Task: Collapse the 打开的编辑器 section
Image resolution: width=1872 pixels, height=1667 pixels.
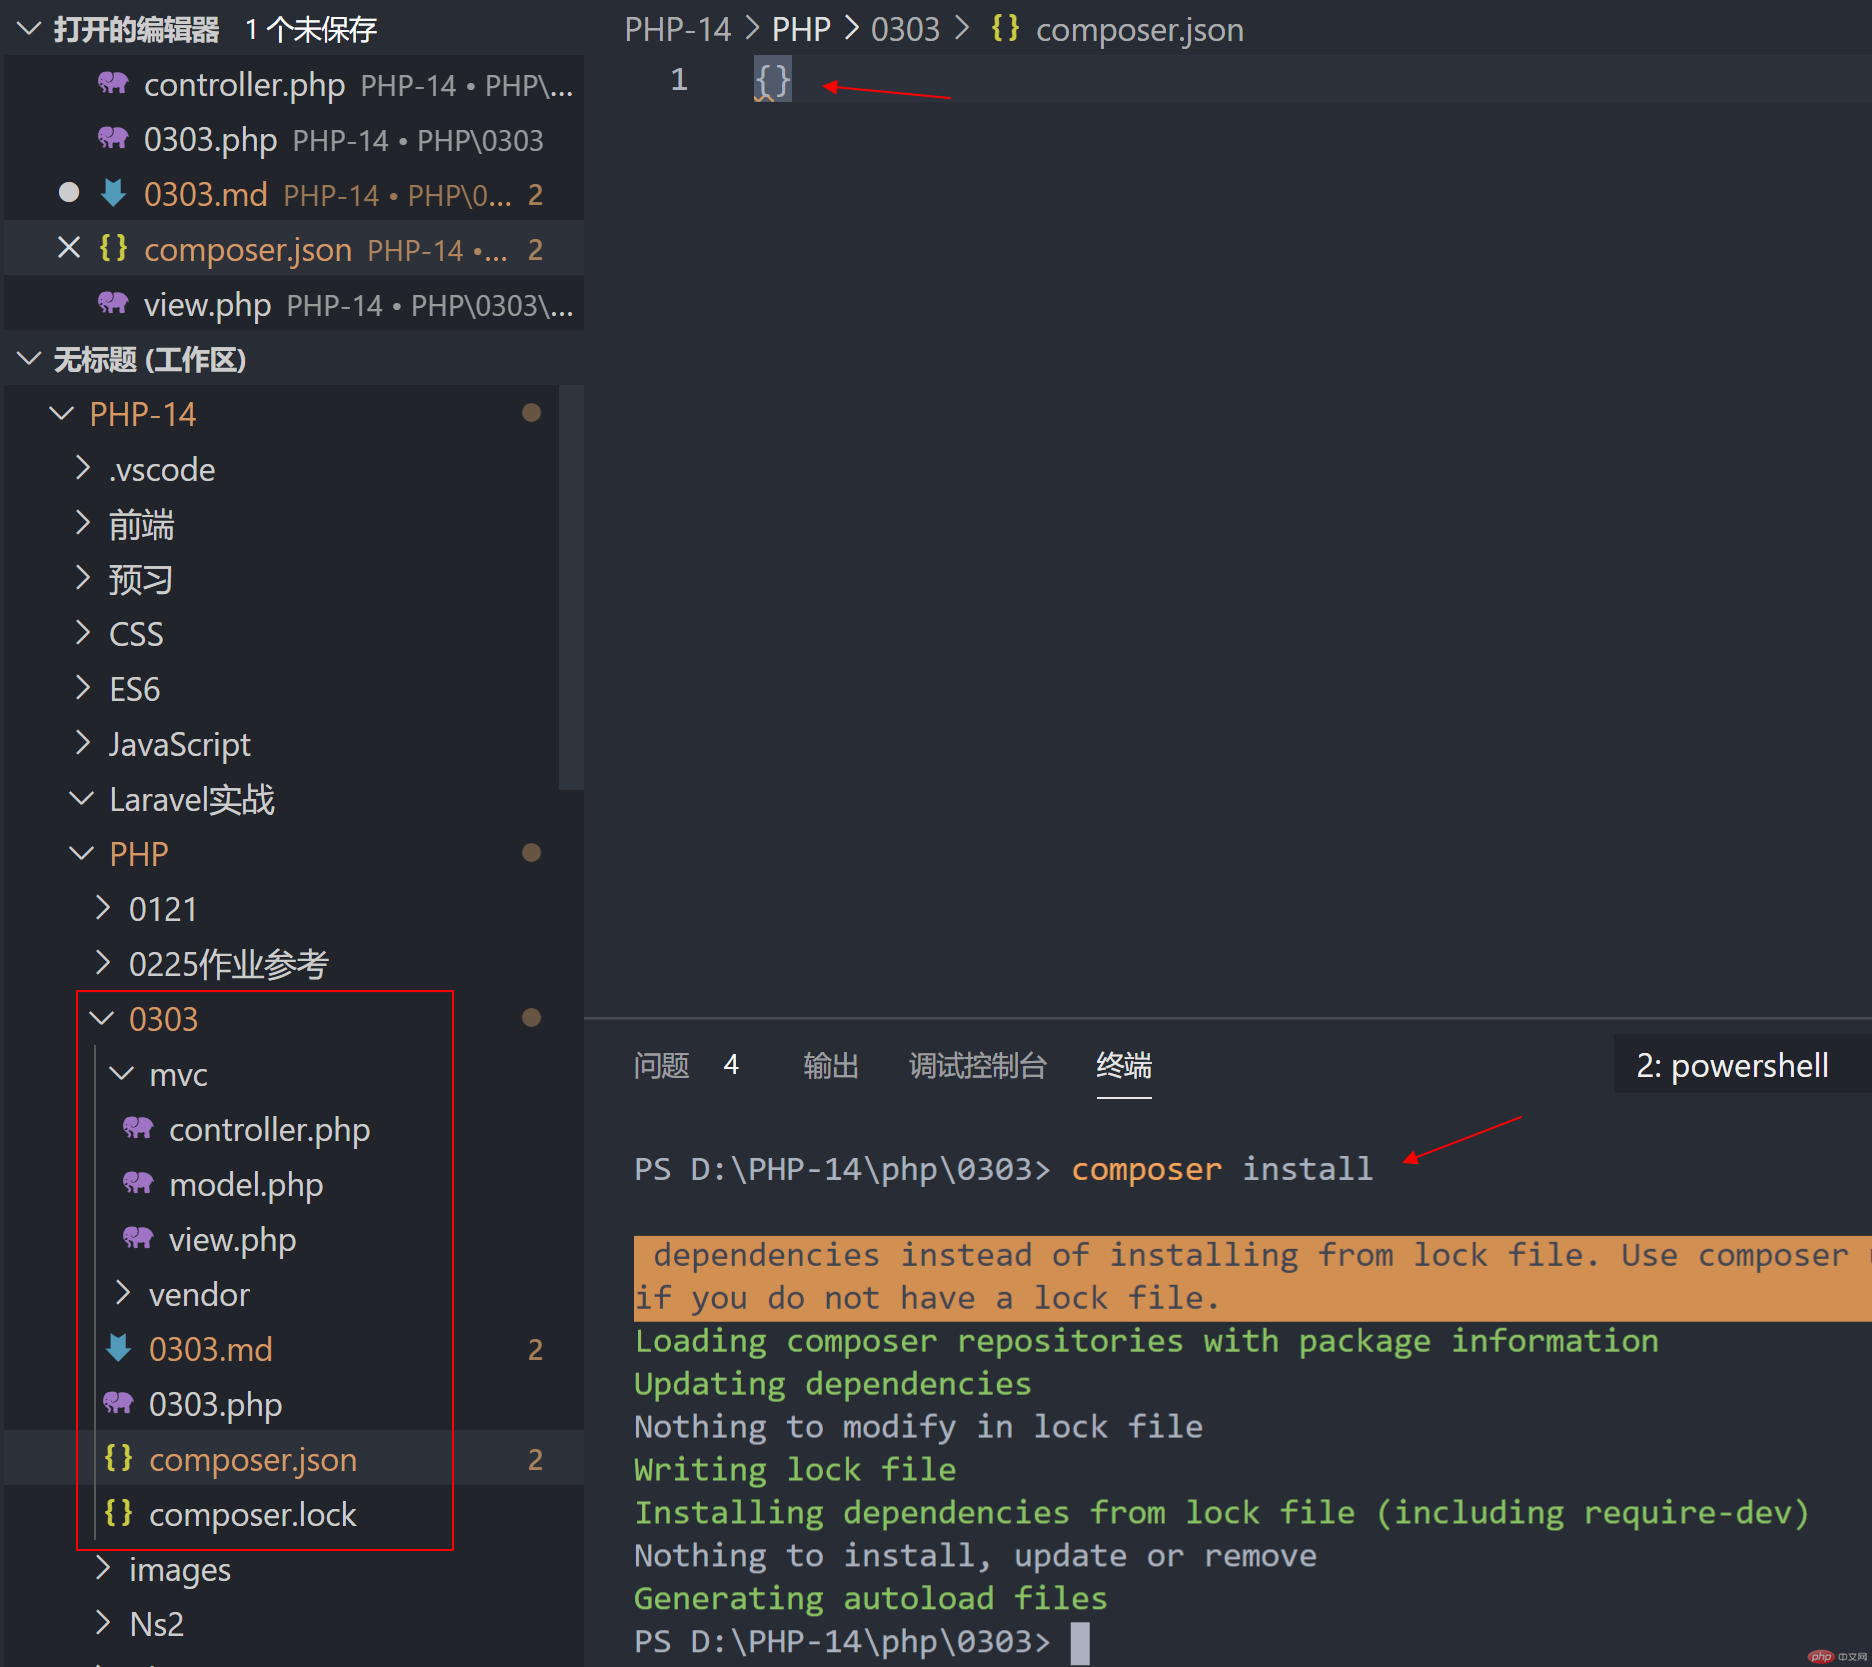Action: tap(30, 29)
